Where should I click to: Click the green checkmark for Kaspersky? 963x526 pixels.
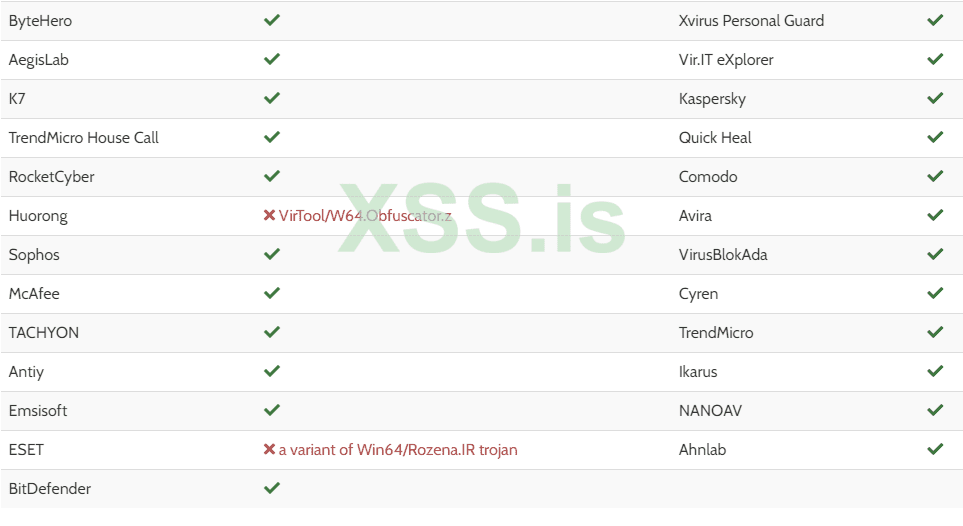tap(935, 98)
